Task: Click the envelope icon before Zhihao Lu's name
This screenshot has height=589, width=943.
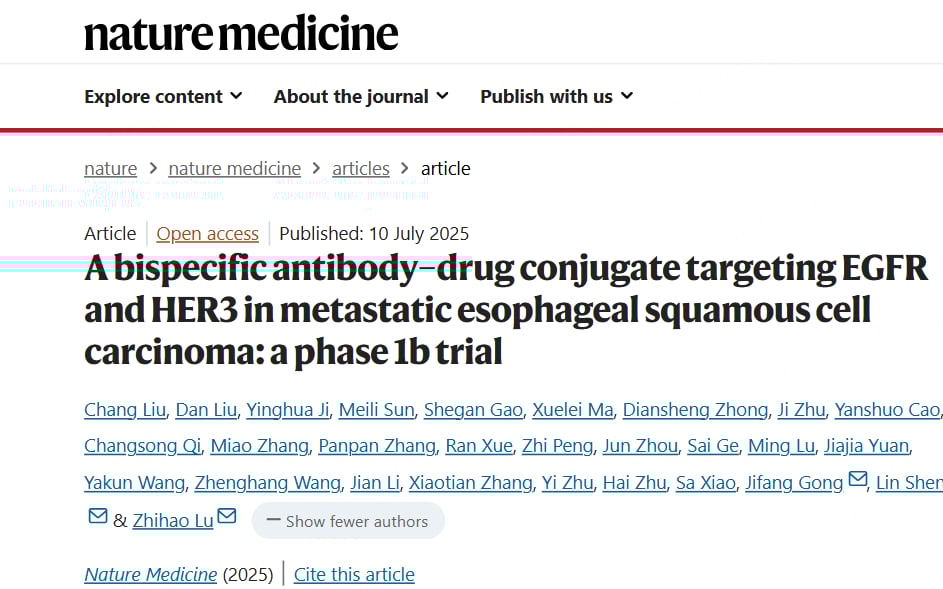Action: click(98, 517)
